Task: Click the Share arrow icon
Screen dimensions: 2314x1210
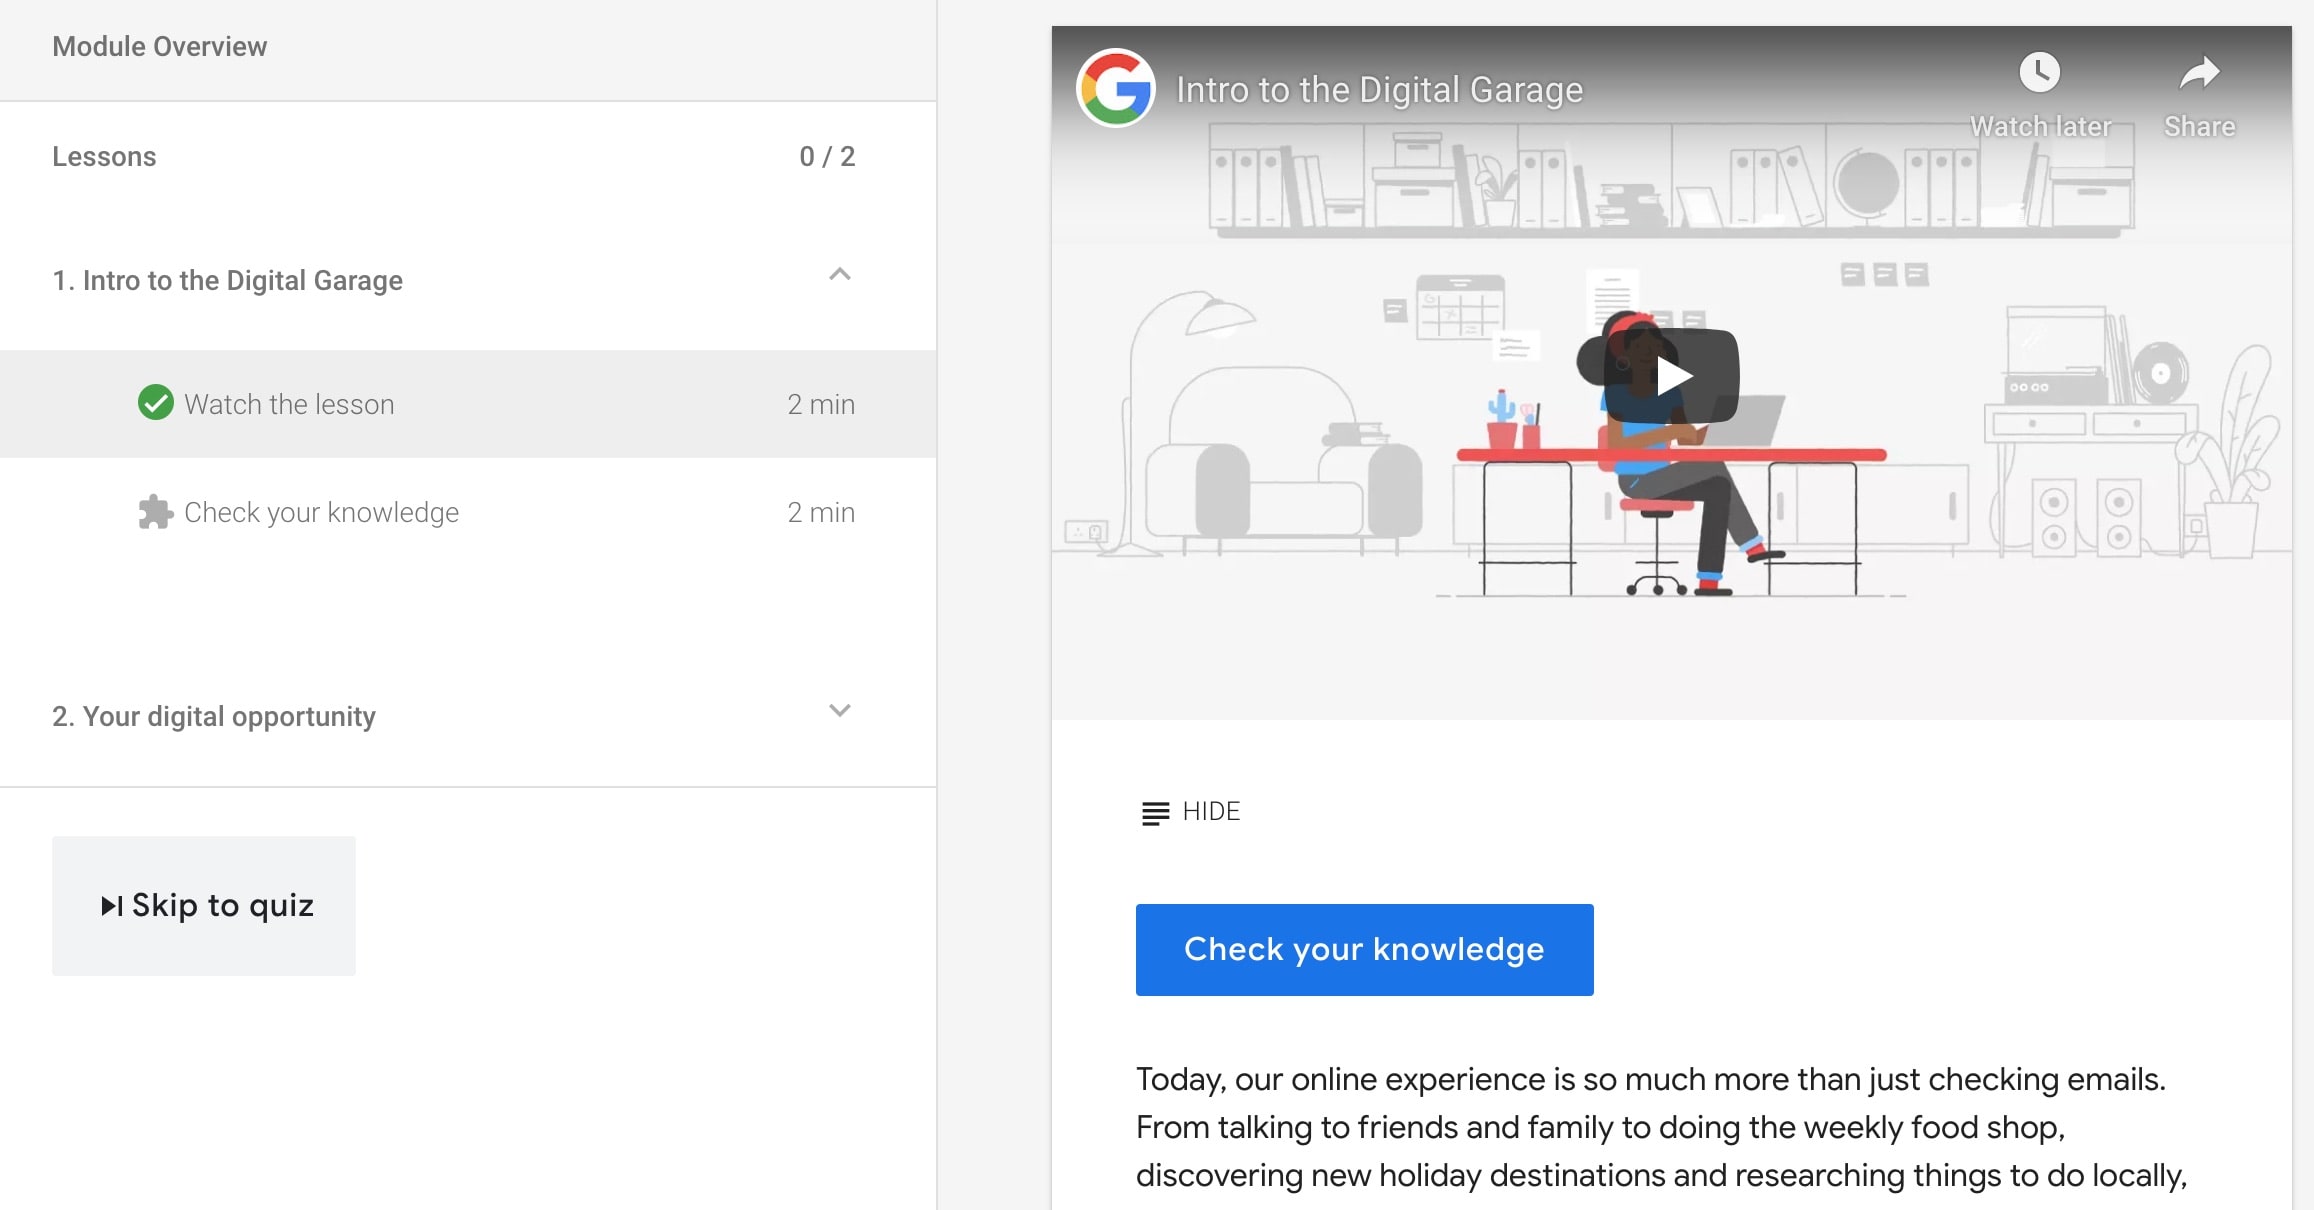Action: 2199,72
